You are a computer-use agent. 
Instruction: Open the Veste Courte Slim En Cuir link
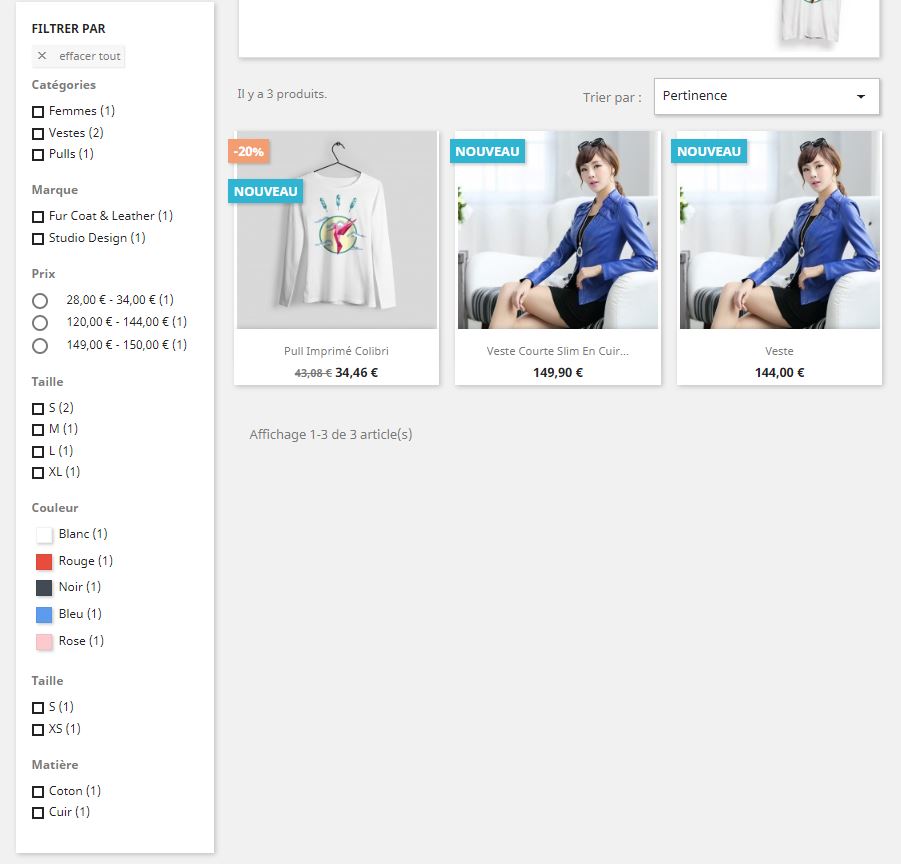(x=557, y=351)
